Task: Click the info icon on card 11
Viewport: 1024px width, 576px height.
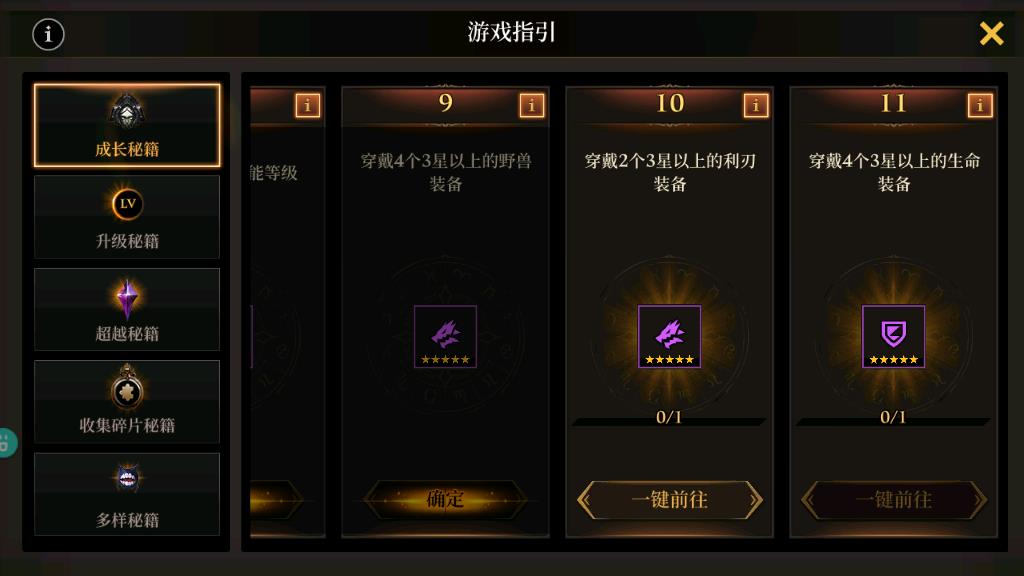Action: [x=980, y=105]
